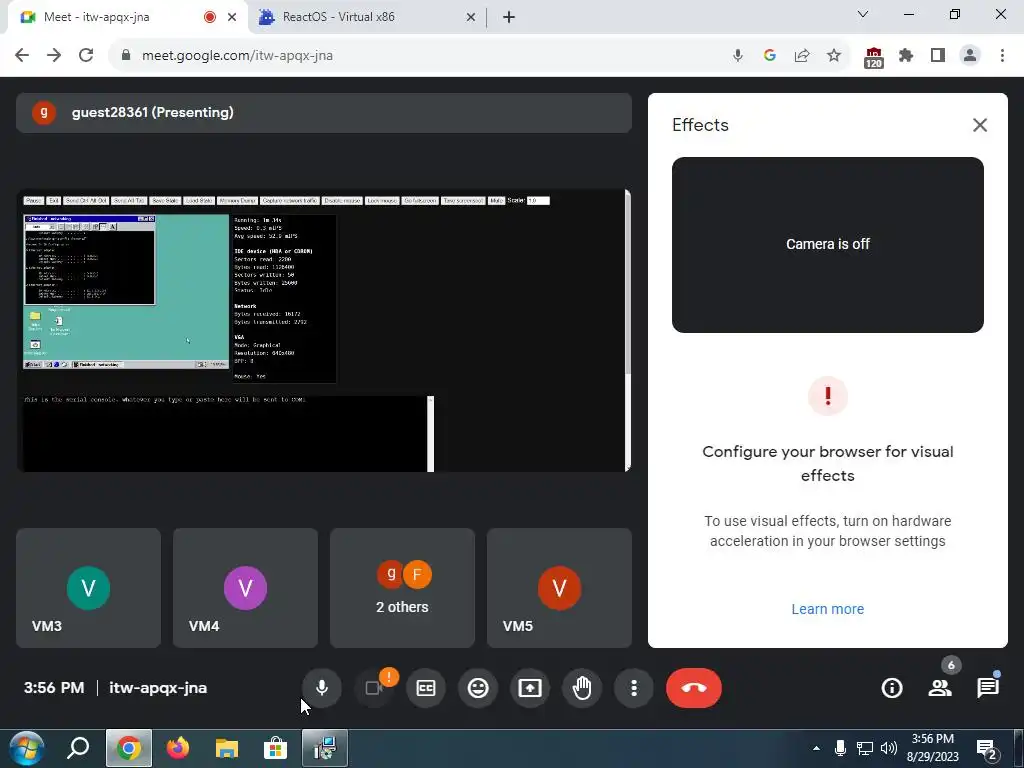Close the Meet browser tab
Screen dimensions: 1024x768
pos(232,17)
